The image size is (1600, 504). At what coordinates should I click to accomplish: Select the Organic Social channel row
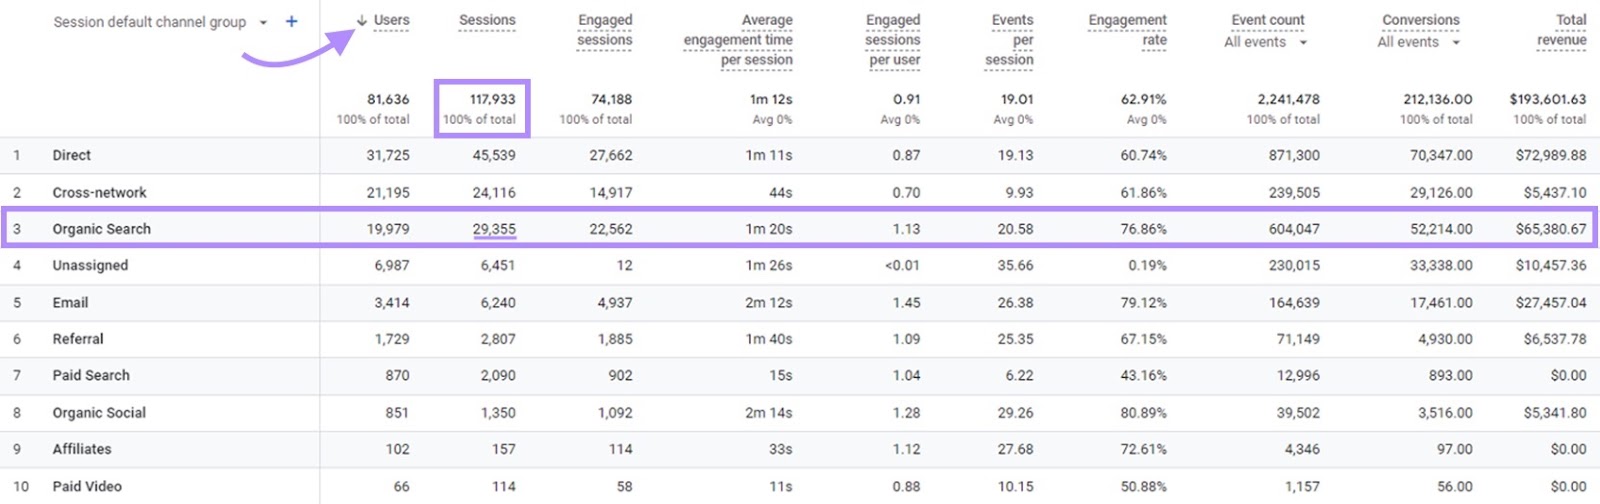(800, 412)
